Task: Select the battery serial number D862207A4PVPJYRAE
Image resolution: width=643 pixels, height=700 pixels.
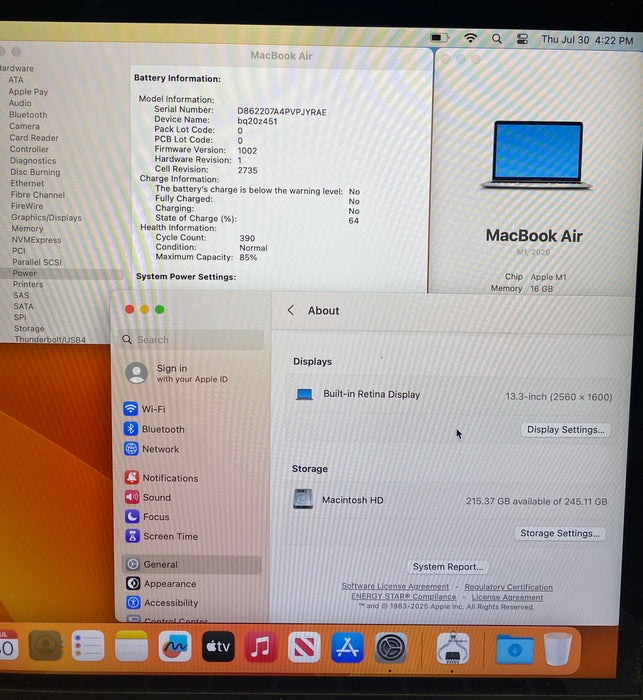Action: tap(282, 112)
